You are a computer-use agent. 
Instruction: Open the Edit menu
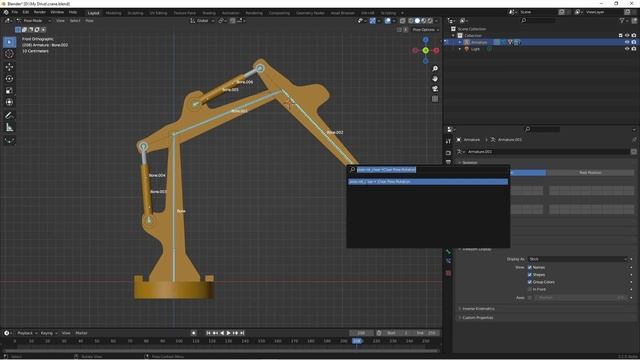[x=26, y=12]
